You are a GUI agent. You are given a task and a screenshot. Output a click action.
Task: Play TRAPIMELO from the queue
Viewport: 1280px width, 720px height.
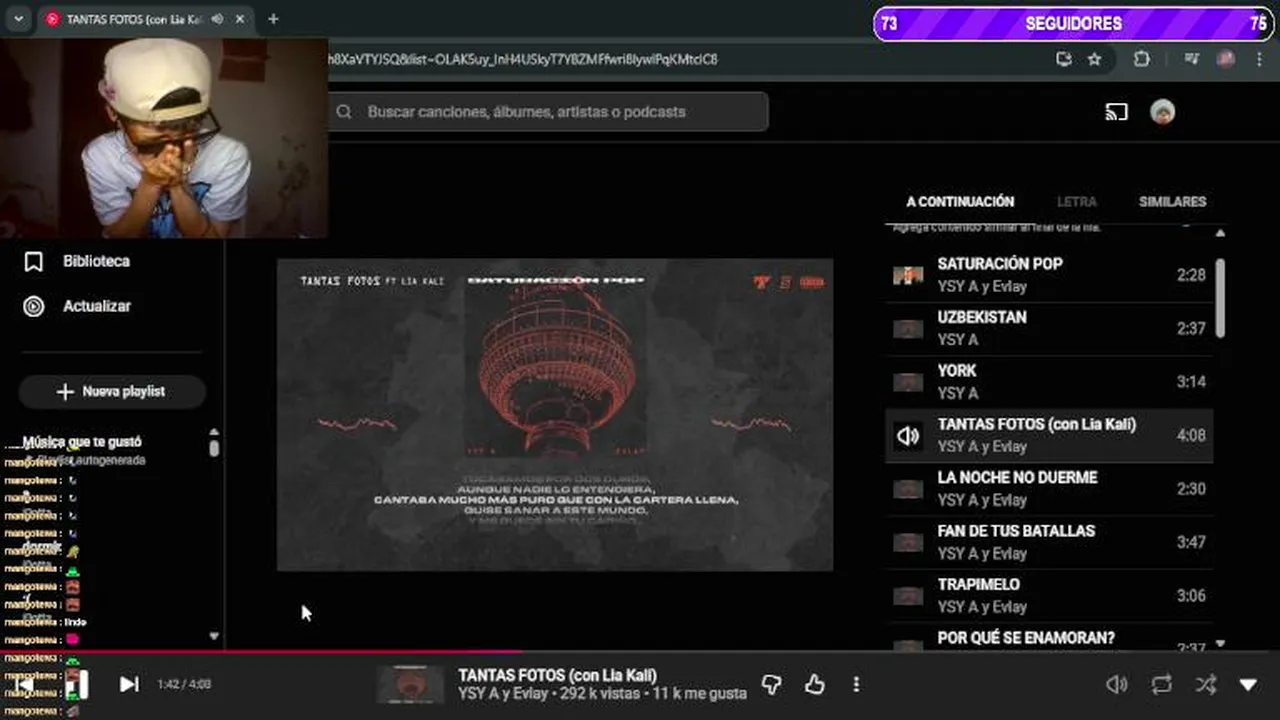(1049, 596)
